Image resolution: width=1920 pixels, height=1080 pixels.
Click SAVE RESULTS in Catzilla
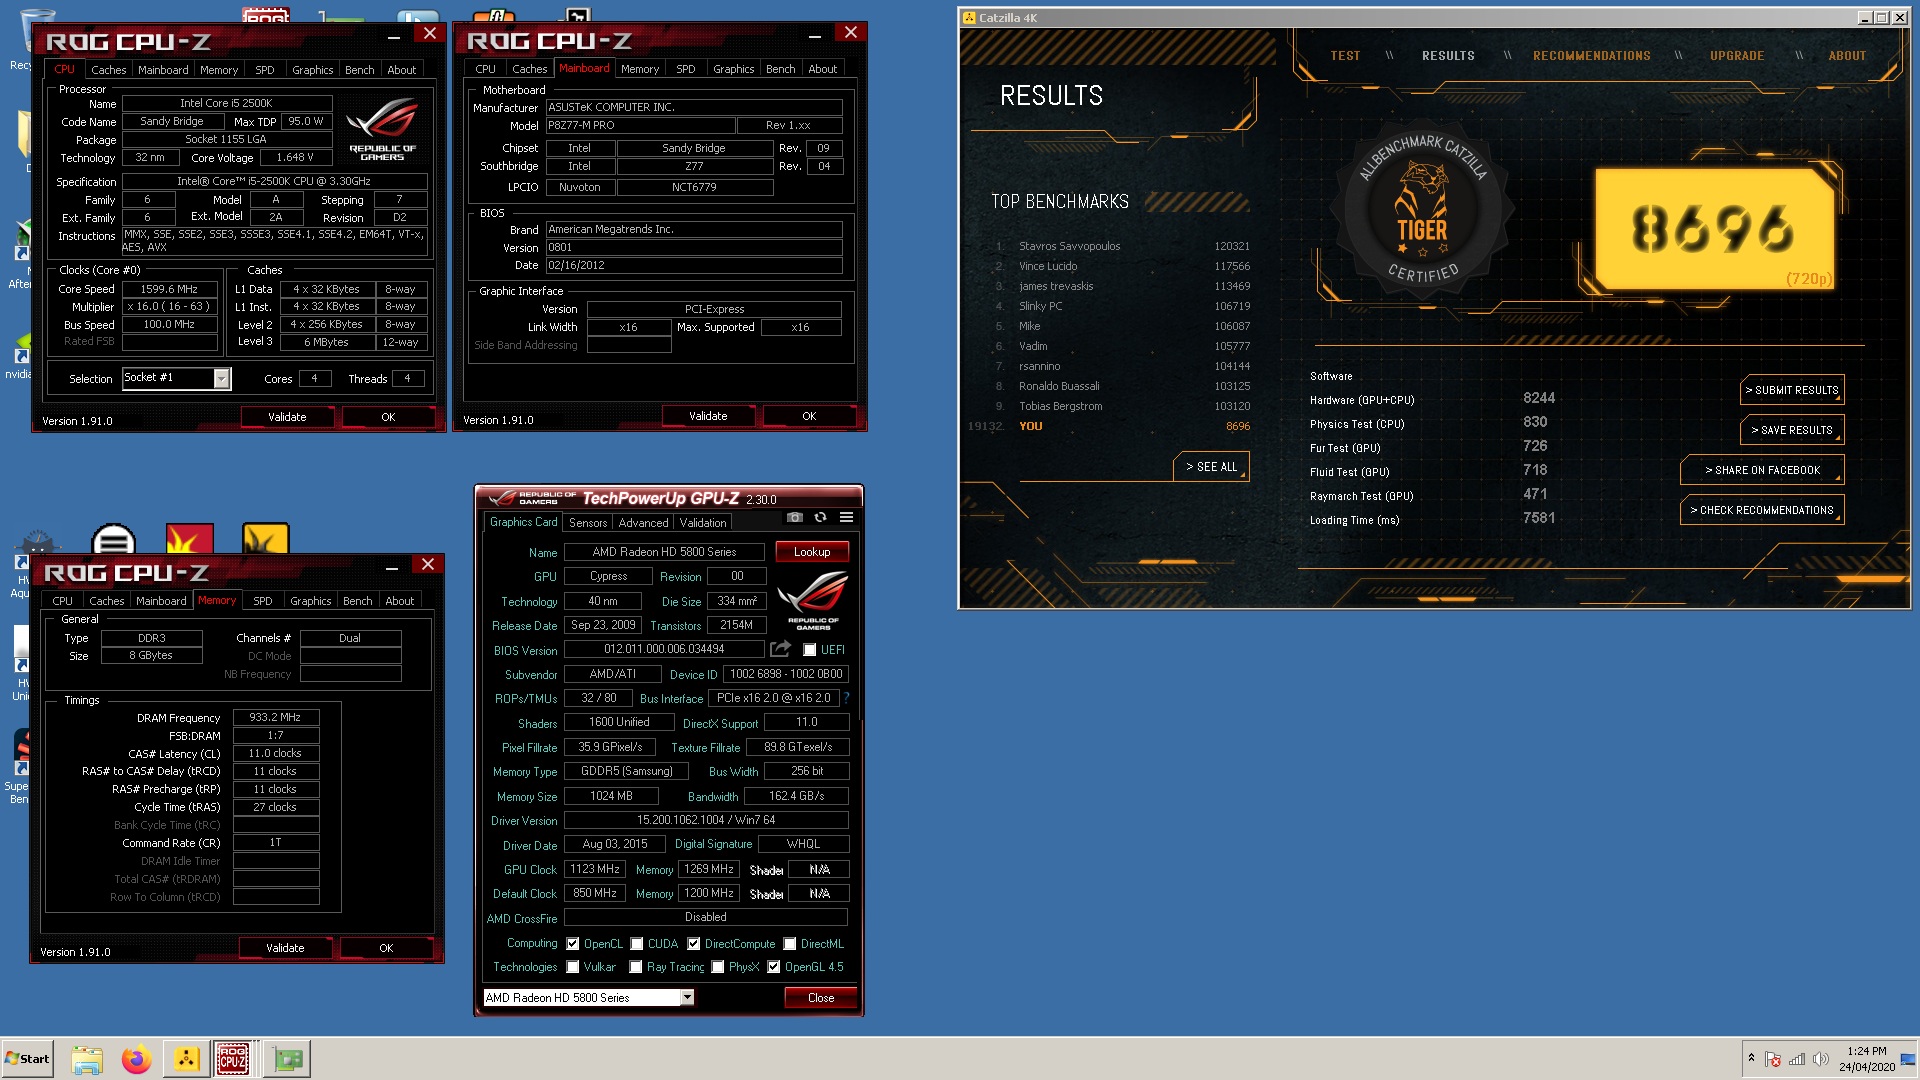tap(1792, 430)
